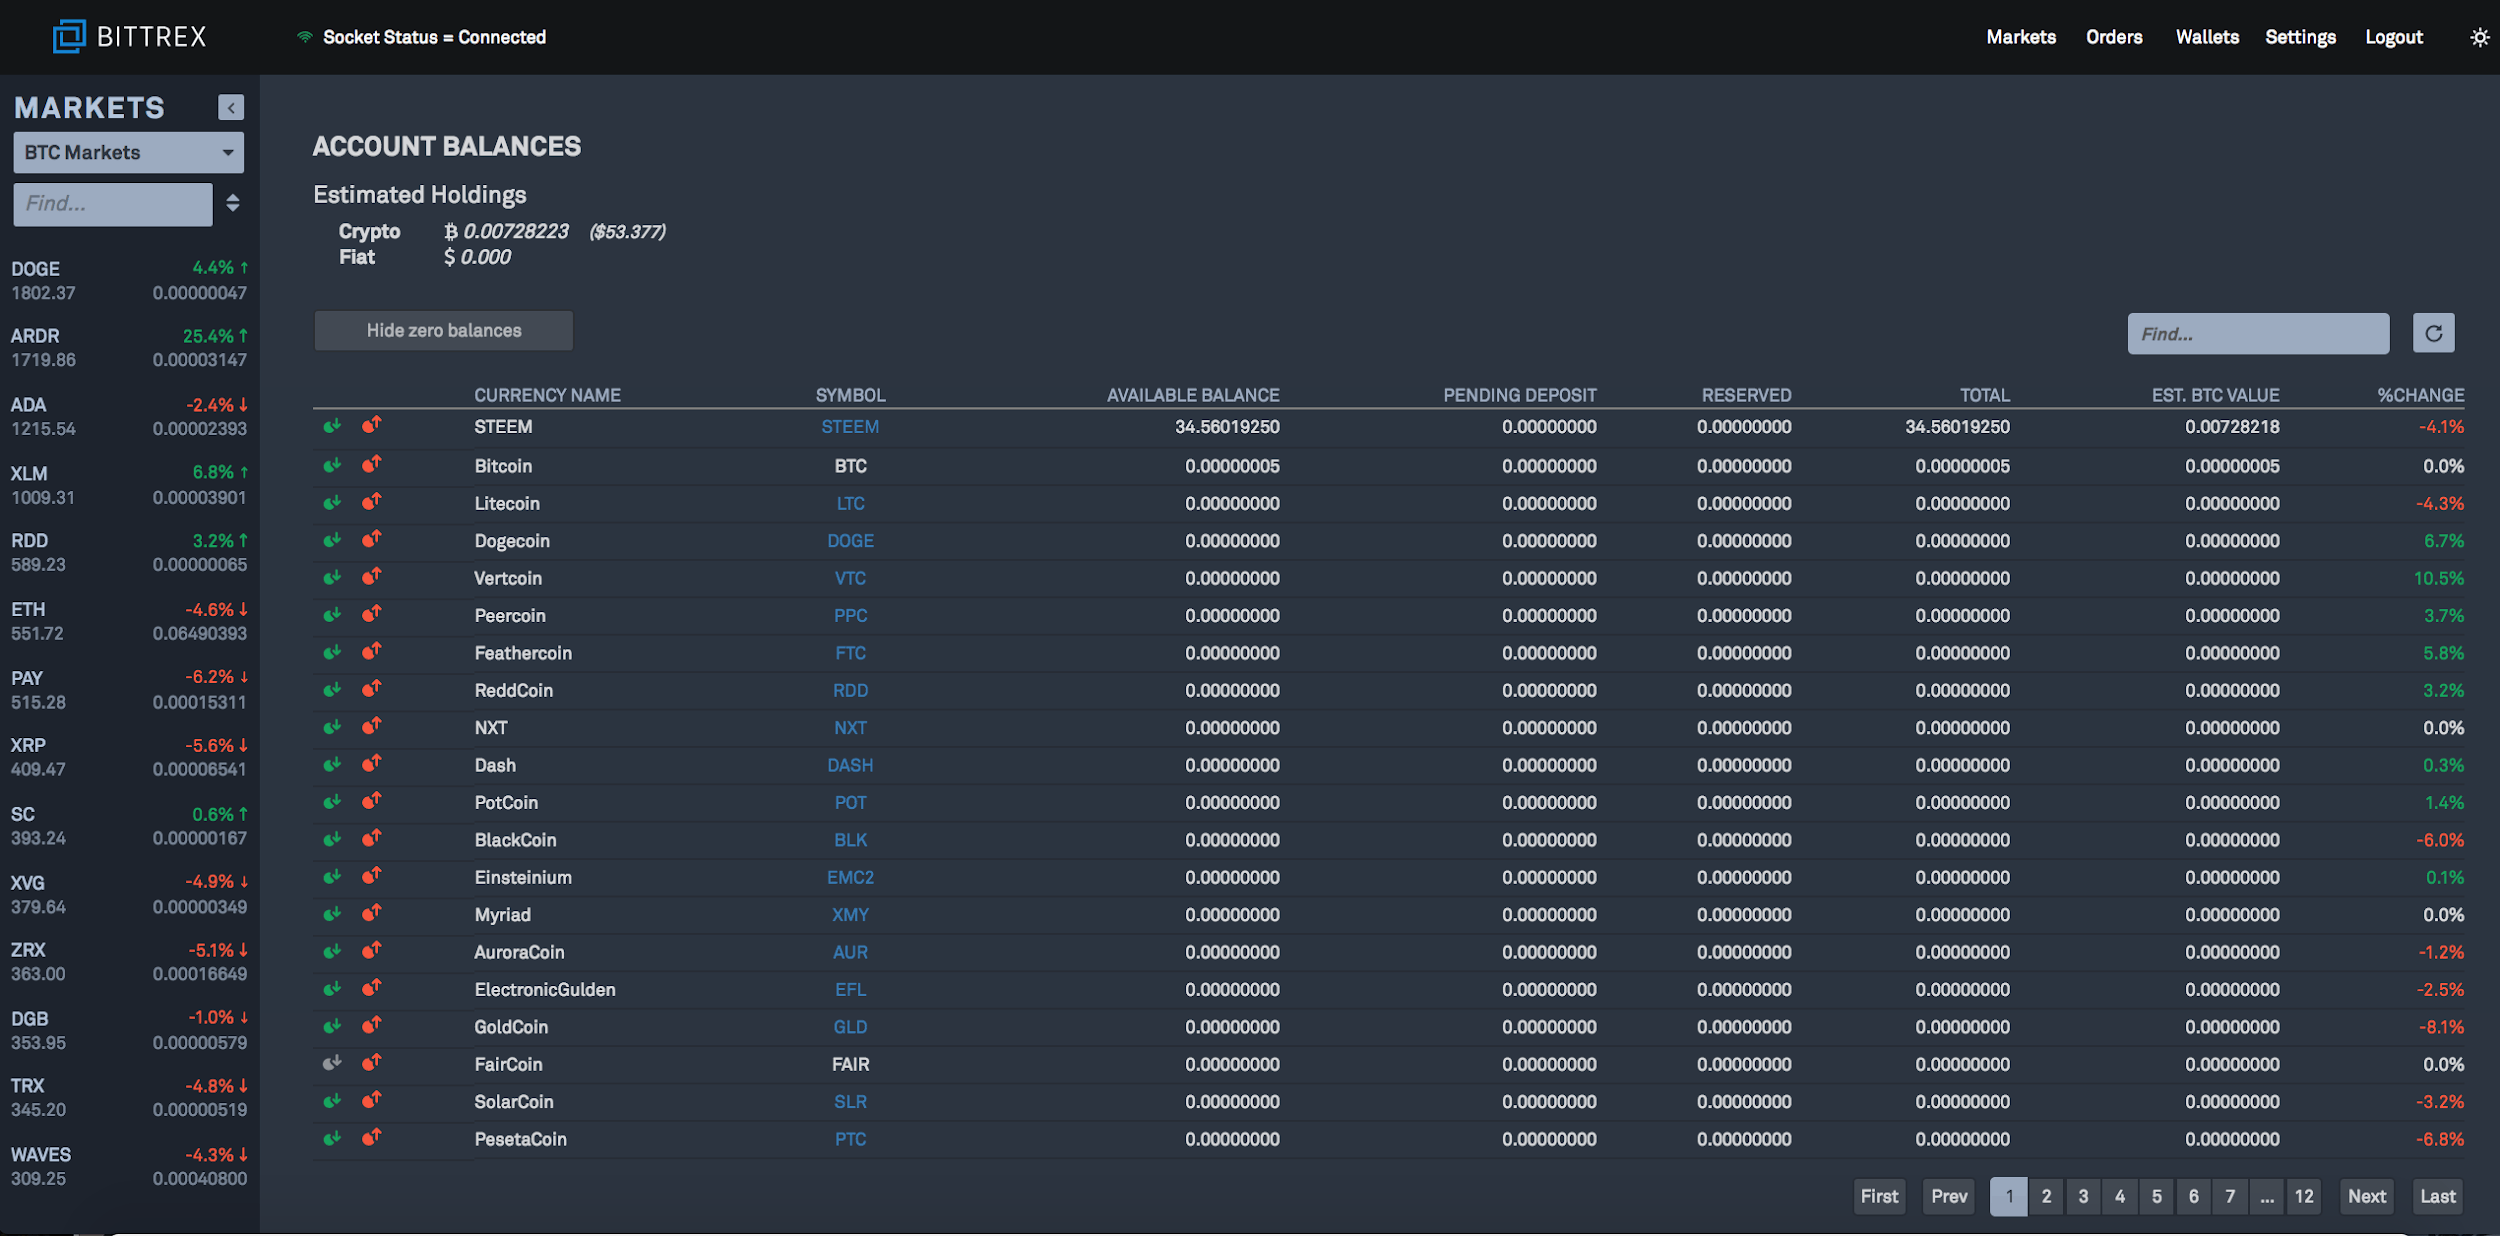Image resolution: width=2500 pixels, height=1236 pixels.
Task: Click the STEEM symbol link
Action: coord(850,426)
